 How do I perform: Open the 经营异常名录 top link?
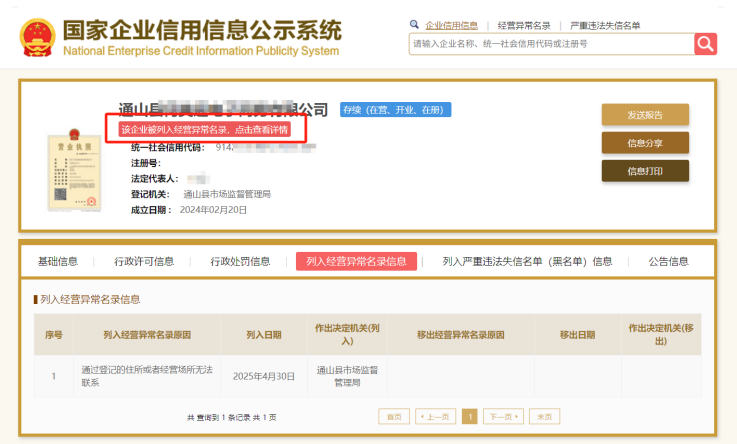coord(524,25)
